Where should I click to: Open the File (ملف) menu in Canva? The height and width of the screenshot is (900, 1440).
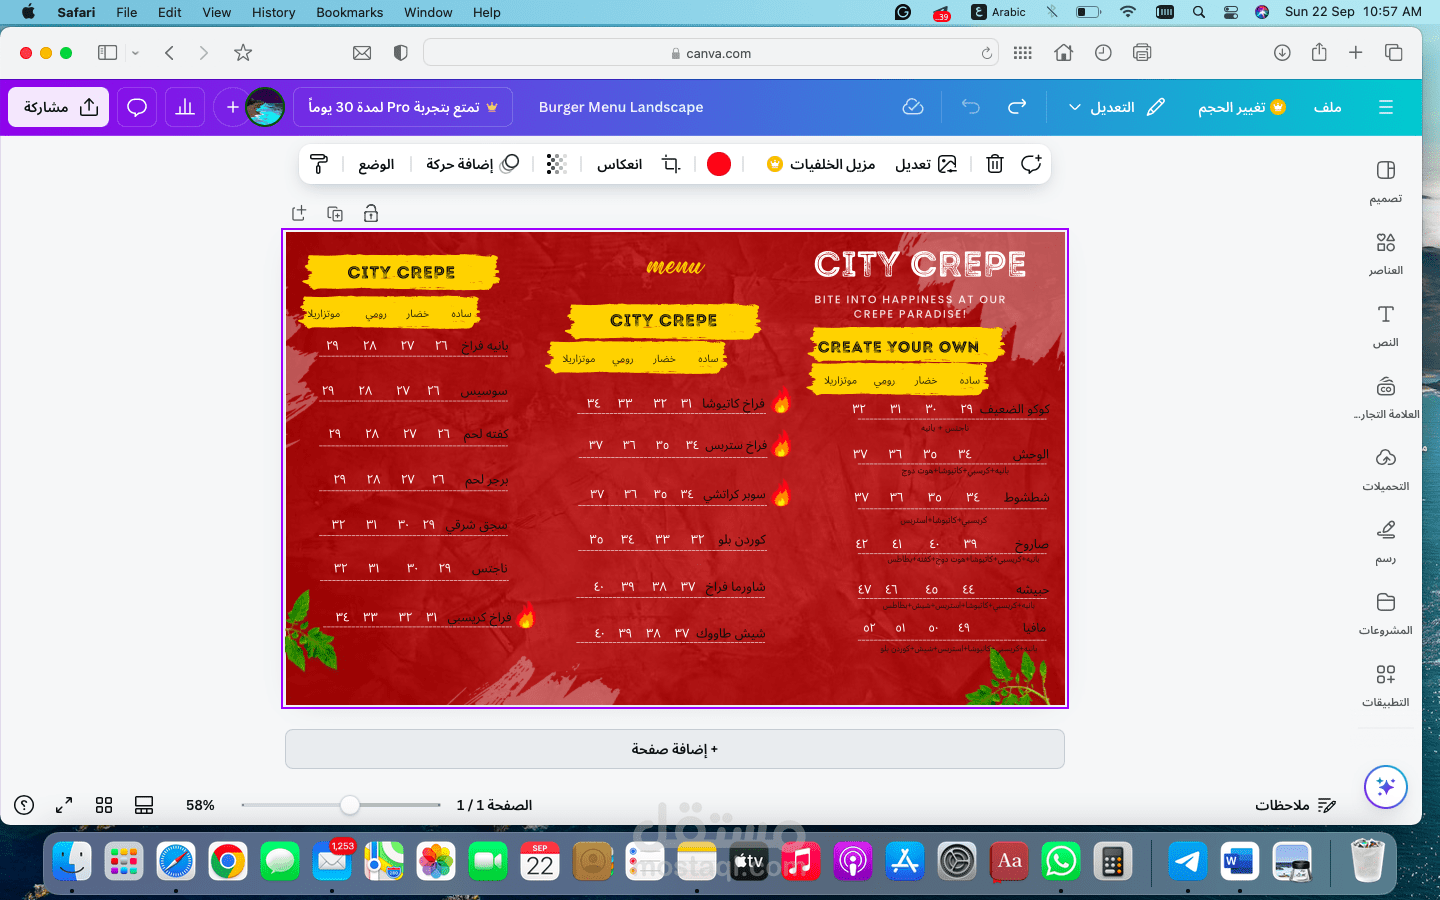pos(1327,107)
